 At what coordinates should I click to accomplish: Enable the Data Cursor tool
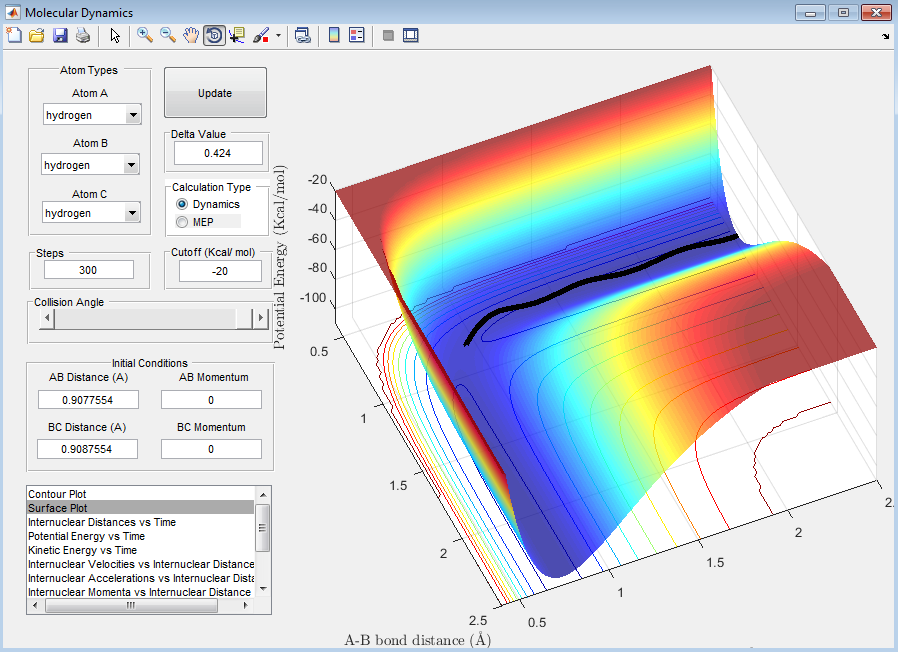coord(237,35)
